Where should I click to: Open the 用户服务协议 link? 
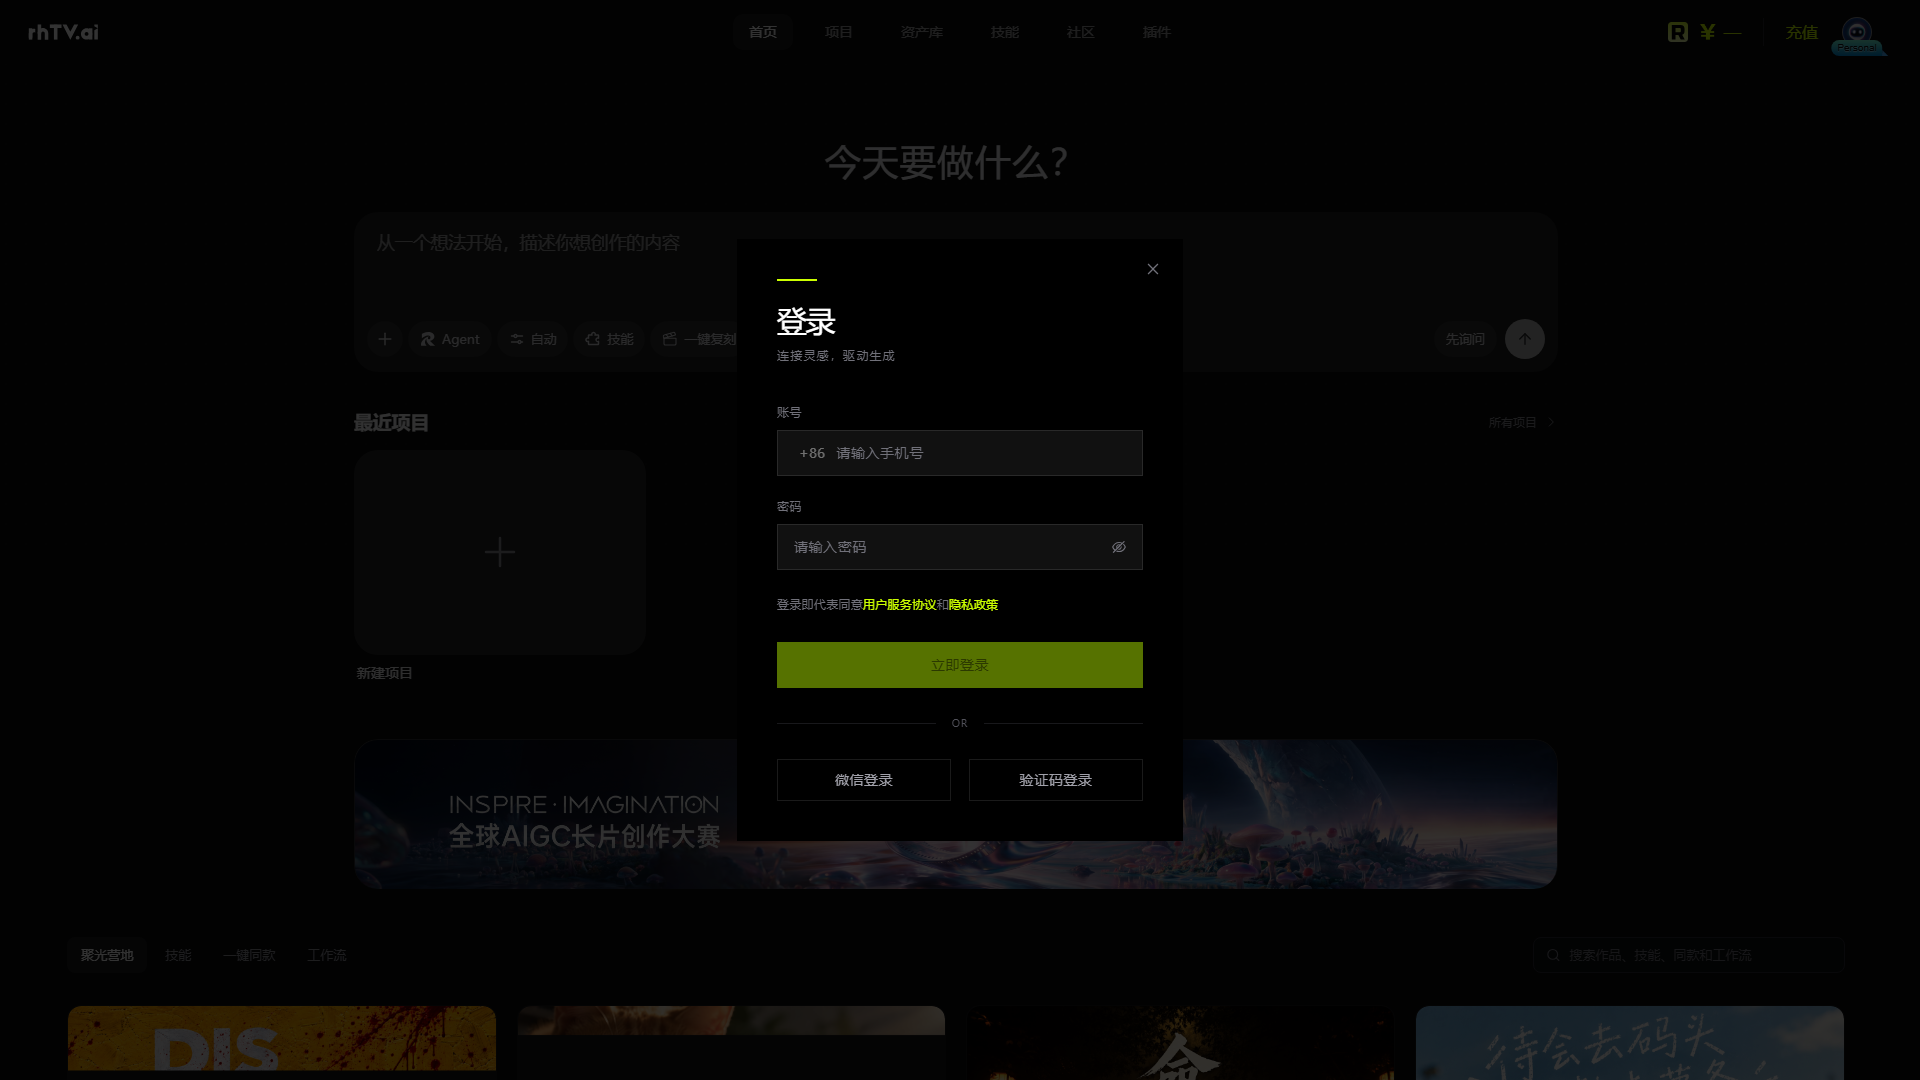coord(899,605)
